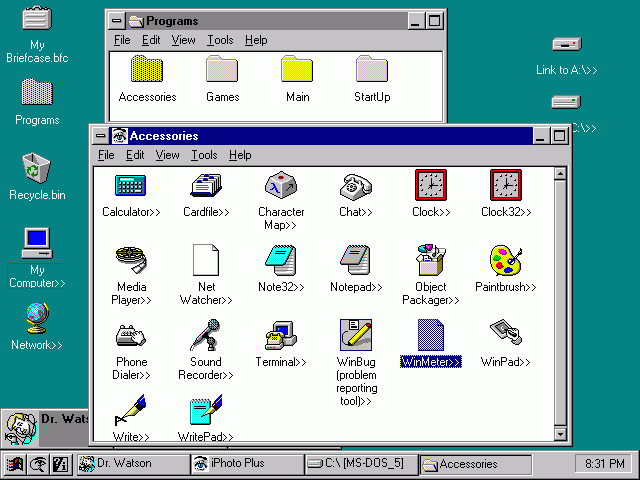The image size is (640, 480).
Task: Open Tools menu in Accessories window
Action: click(204, 155)
